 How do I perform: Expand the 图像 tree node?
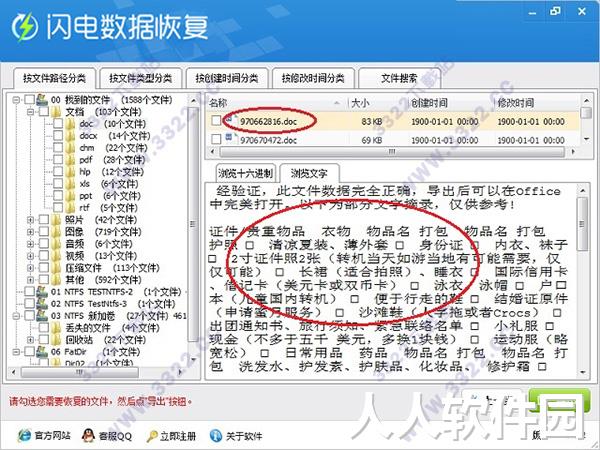(x=30, y=232)
